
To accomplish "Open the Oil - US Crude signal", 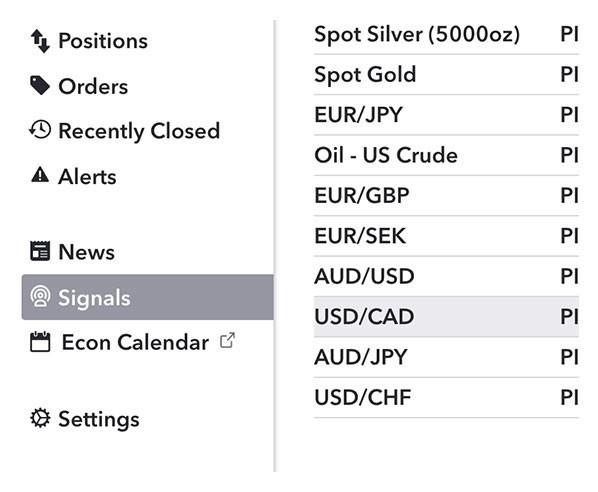I will 446,156.
